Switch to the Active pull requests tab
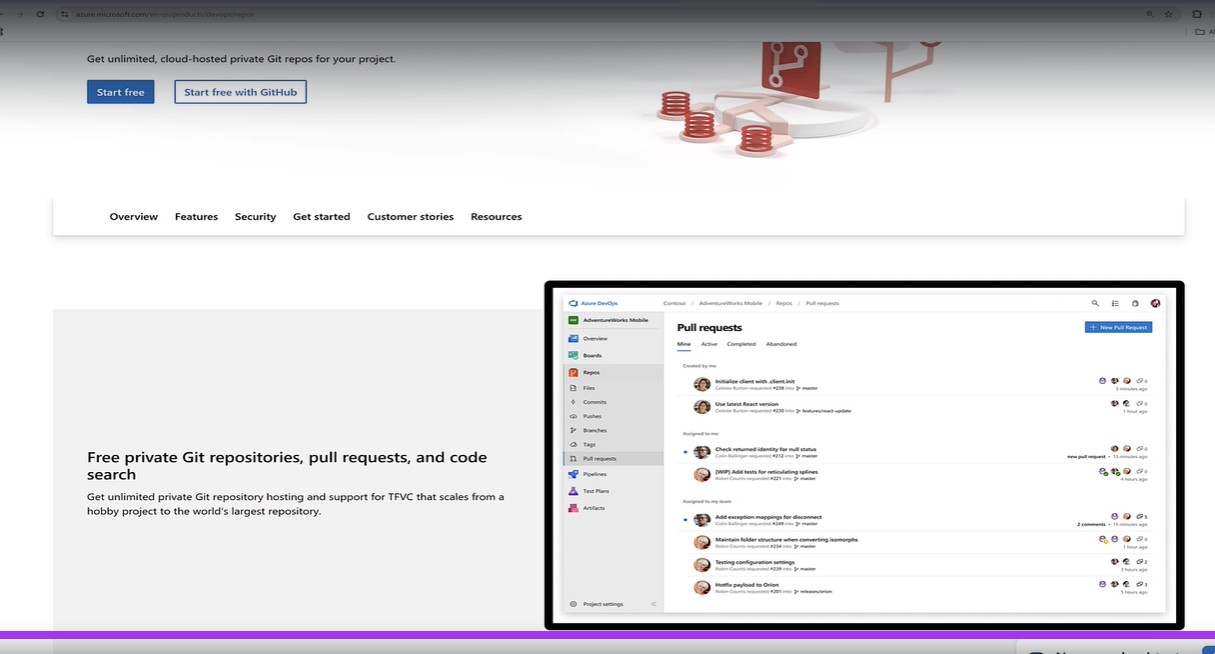1215x654 pixels. [x=709, y=344]
